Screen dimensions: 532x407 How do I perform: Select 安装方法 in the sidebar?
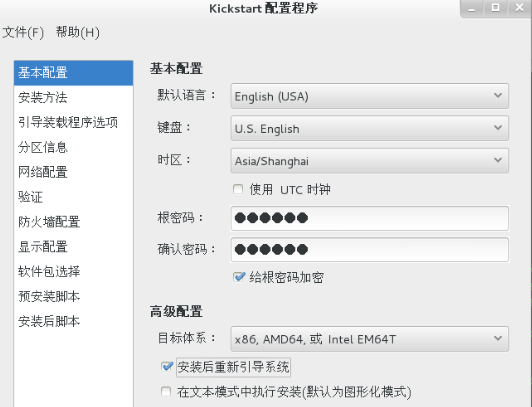coord(73,98)
